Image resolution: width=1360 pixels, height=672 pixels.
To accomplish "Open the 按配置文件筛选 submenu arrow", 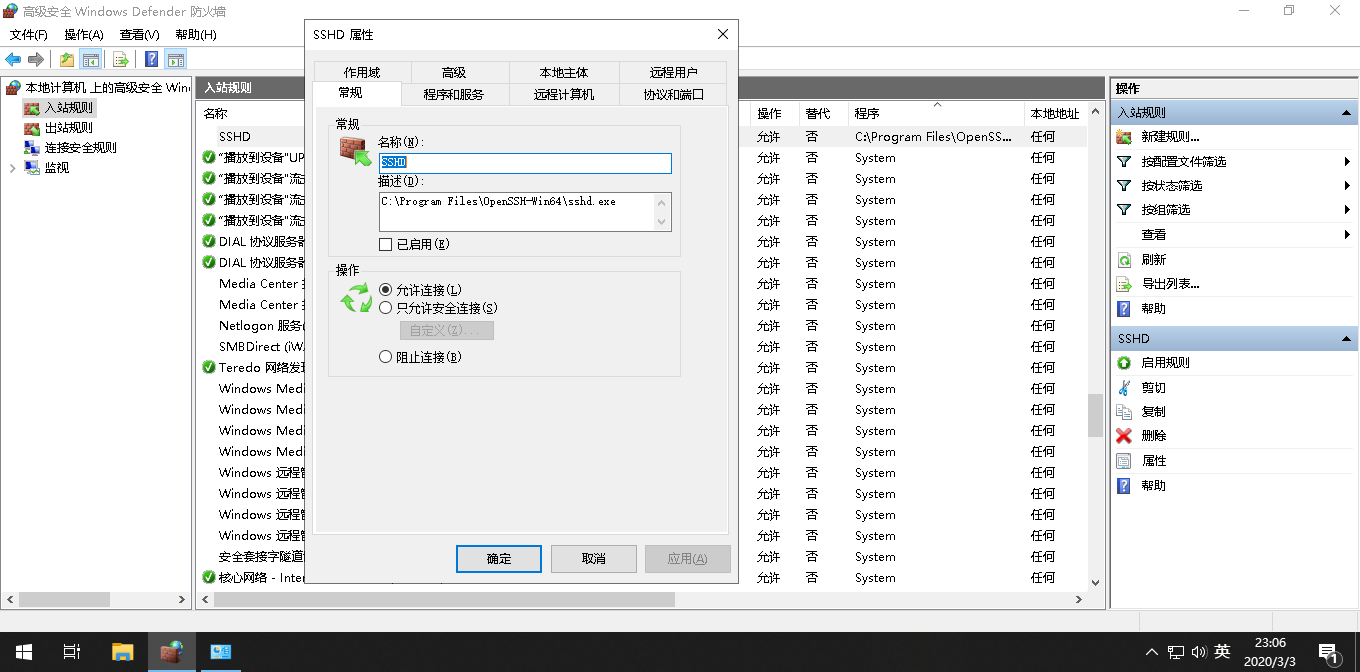I will click(x=1348, y=161).
